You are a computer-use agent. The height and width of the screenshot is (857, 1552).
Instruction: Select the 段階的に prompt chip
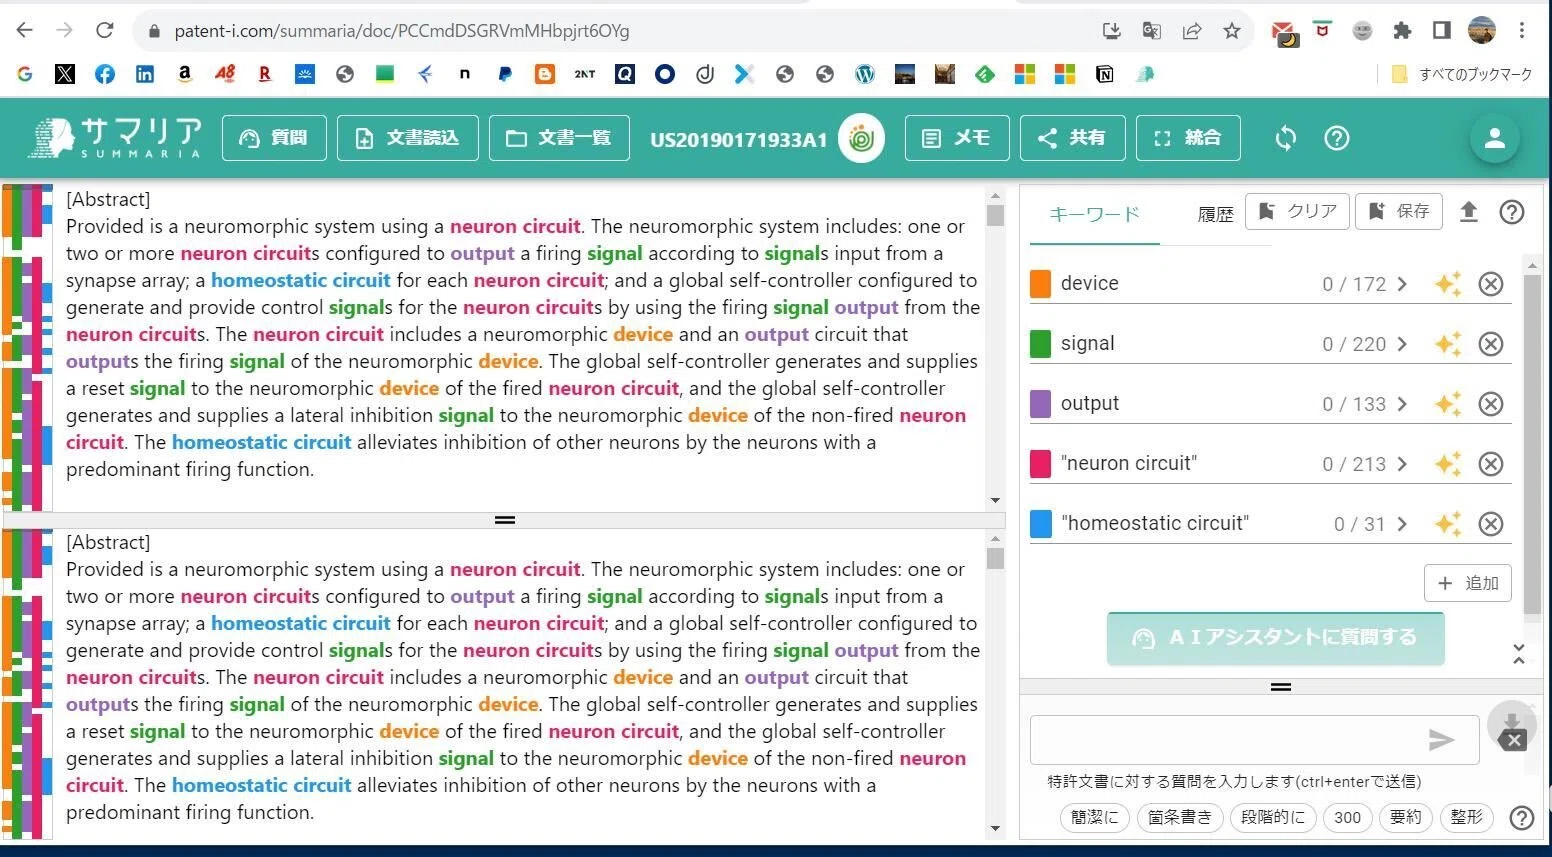click(x=1272, y=817)
